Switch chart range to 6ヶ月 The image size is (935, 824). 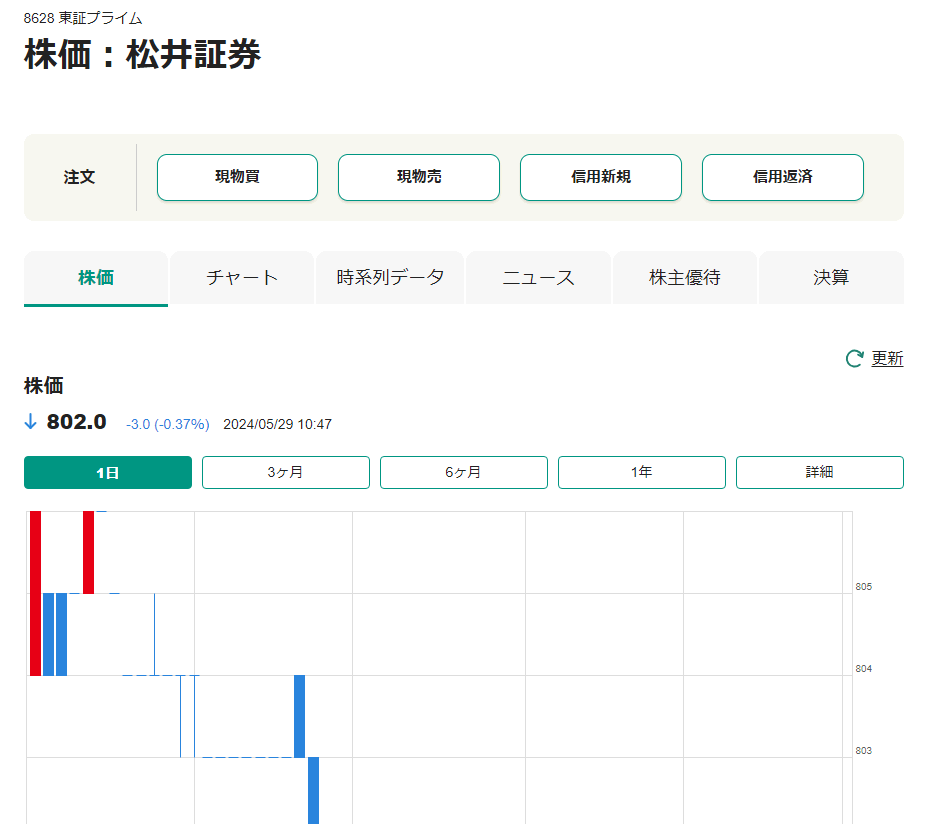pyautogui.click(x=464, y=472)
